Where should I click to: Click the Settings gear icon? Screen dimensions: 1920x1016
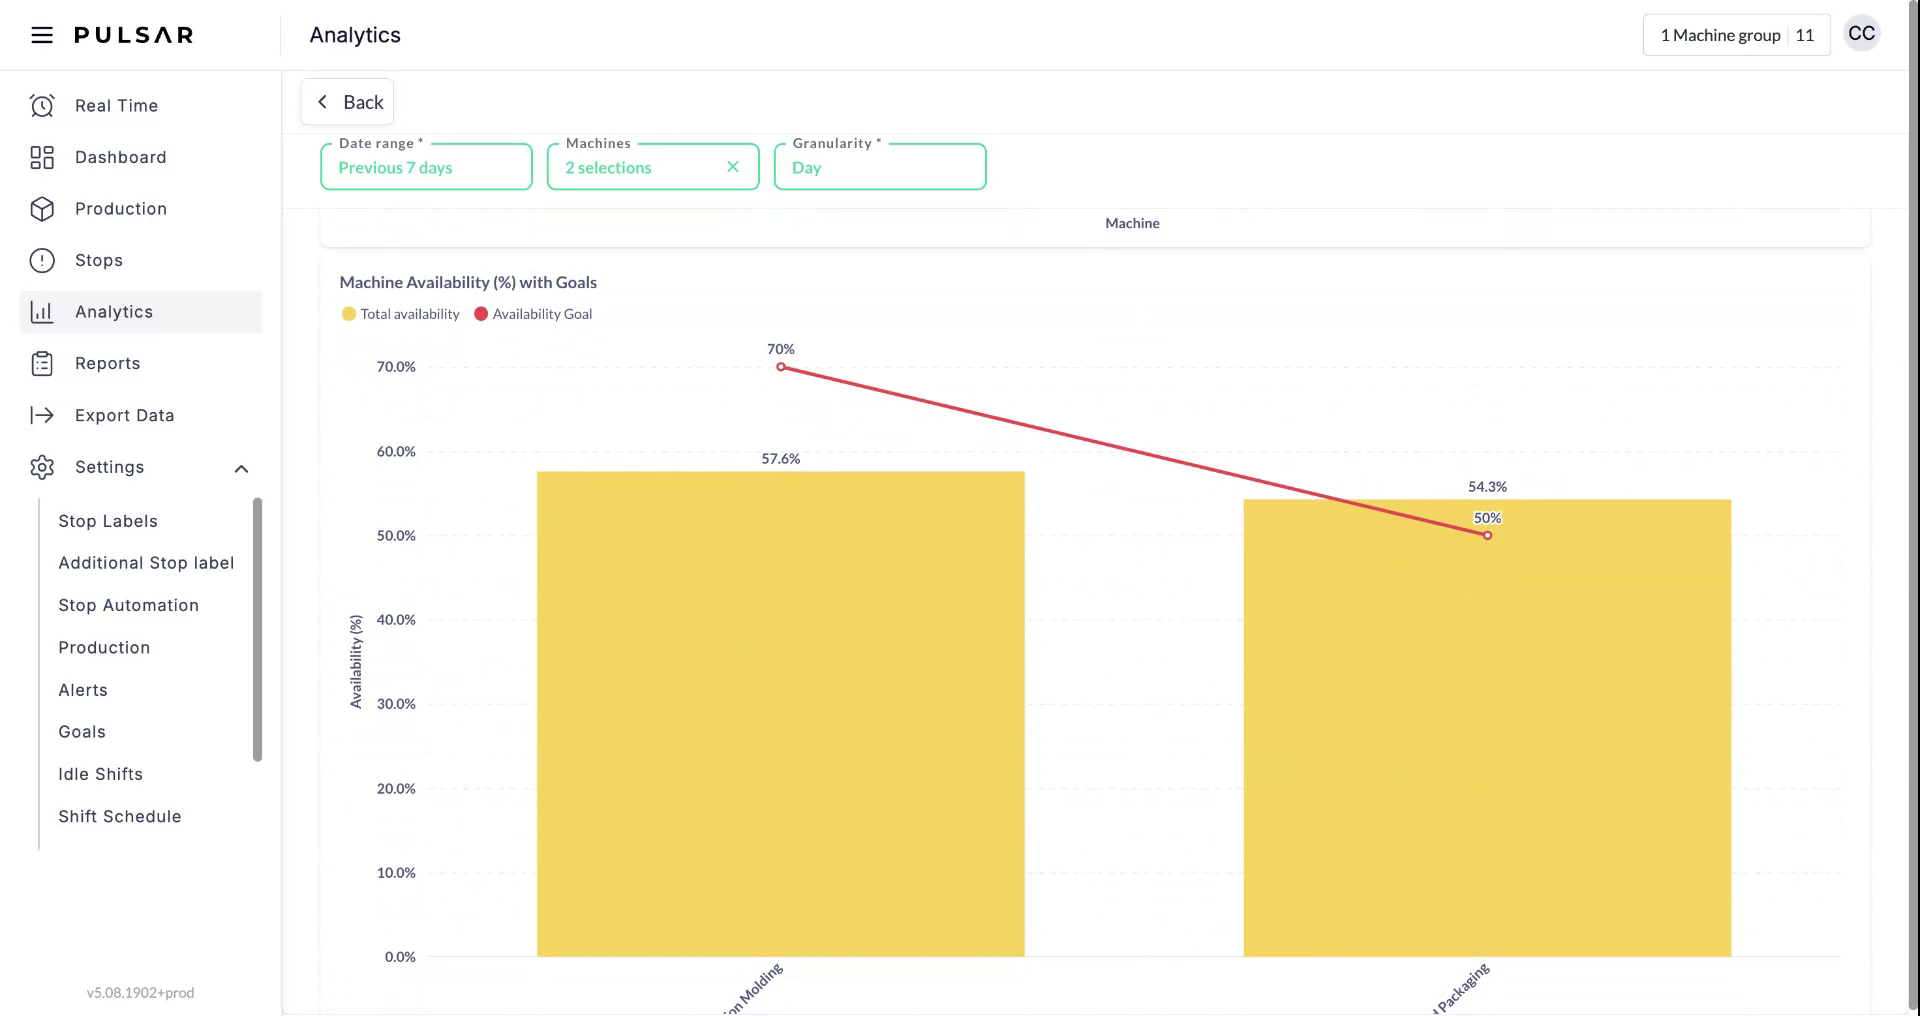(42, 468)
